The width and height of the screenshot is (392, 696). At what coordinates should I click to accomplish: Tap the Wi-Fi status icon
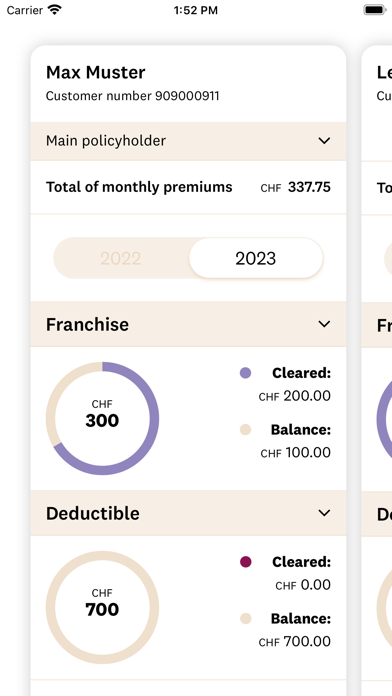(55, 10)
